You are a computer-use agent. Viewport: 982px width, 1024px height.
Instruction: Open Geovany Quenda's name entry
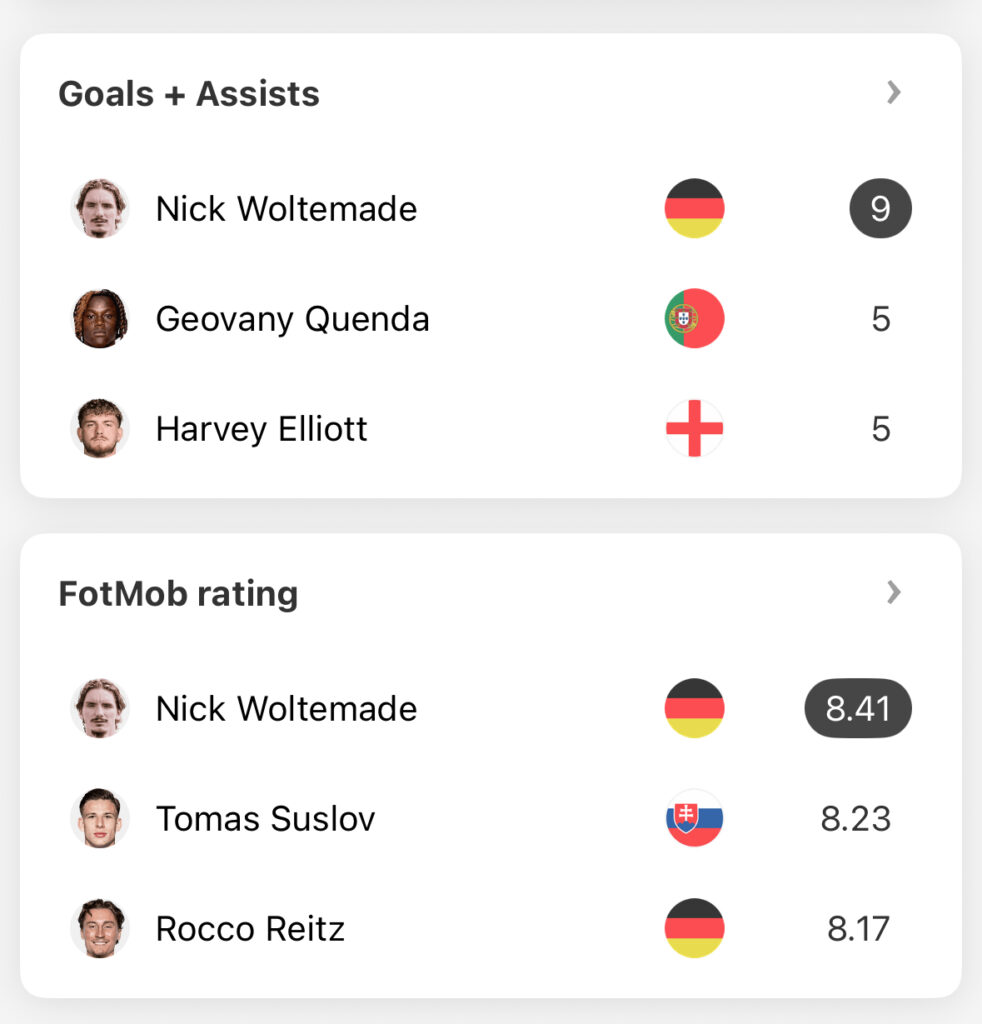(x=293, y=319)
